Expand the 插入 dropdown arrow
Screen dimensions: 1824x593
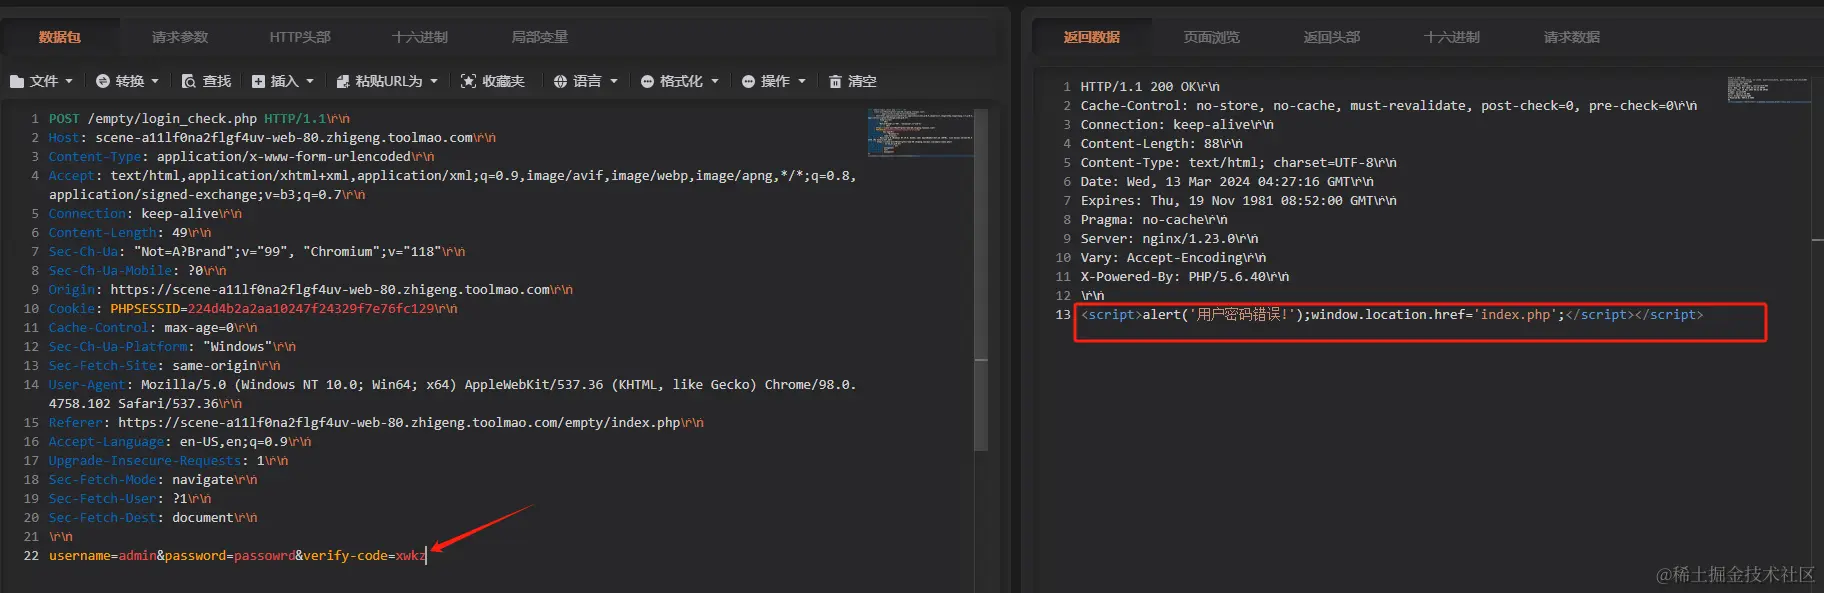pyautogui.click(x=310, y=81)
